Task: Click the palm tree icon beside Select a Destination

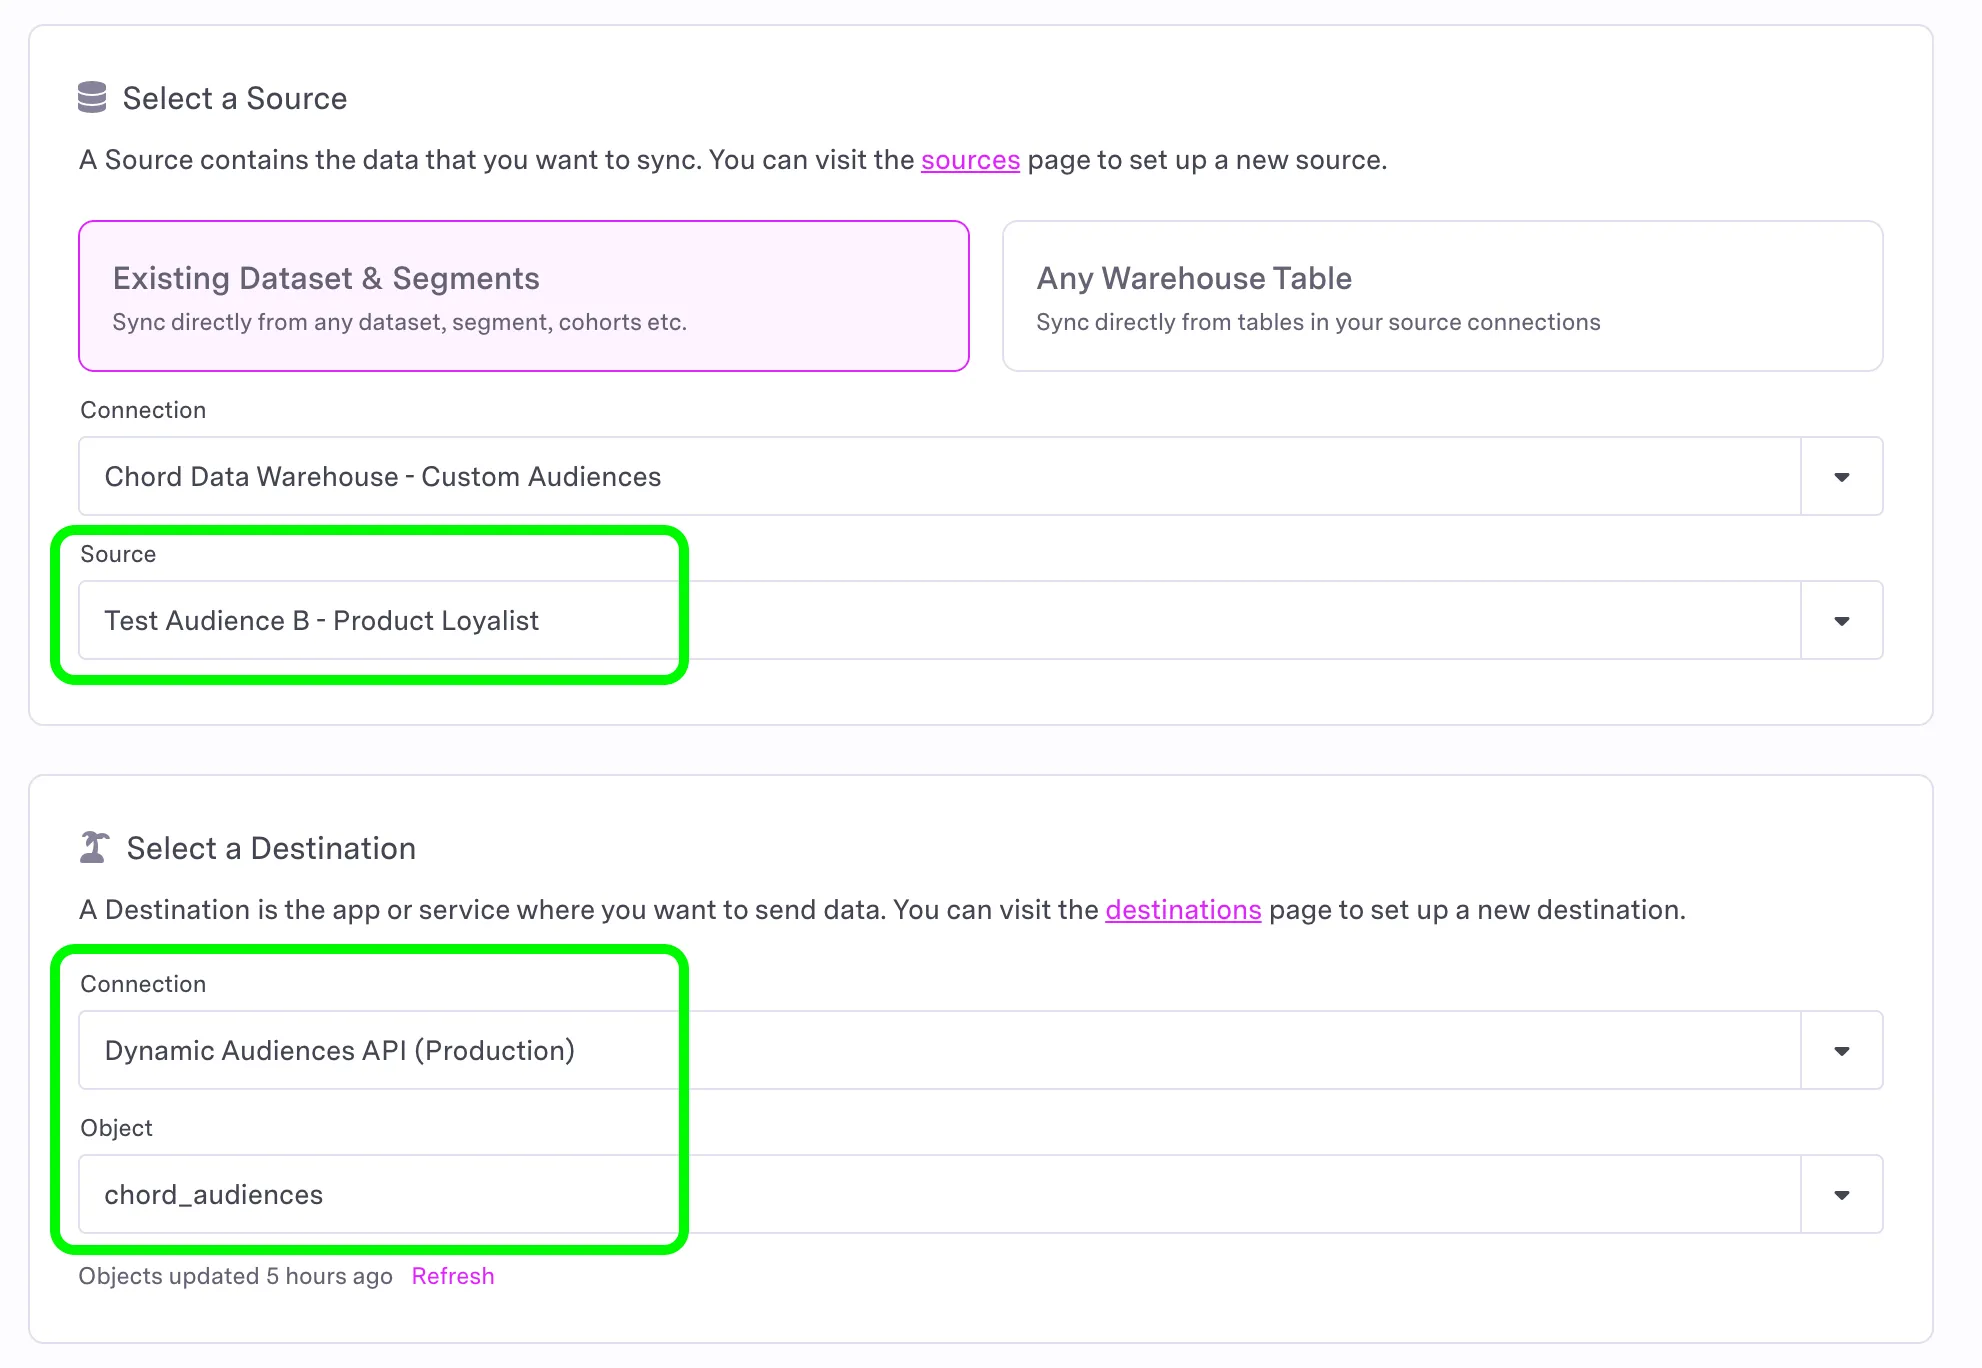Action: (x=94, y=847)
